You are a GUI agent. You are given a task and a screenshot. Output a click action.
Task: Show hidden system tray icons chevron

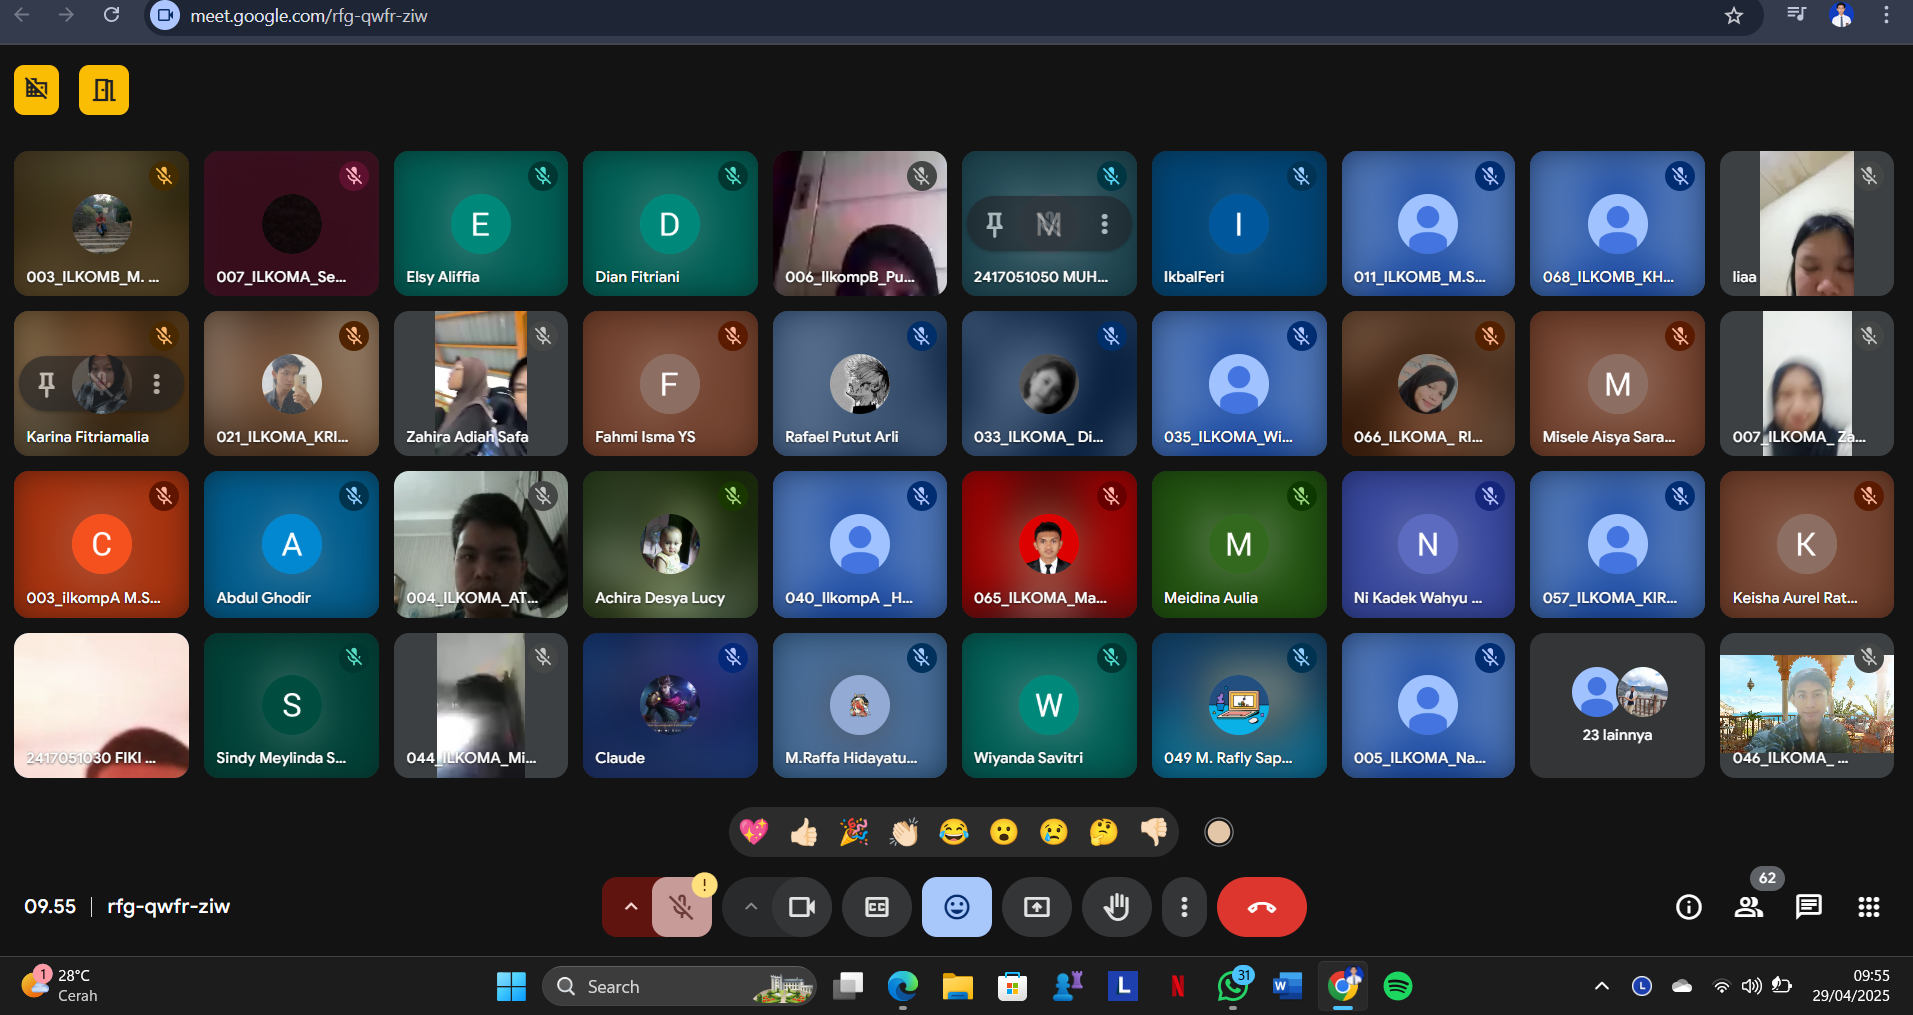point(1601,986)
